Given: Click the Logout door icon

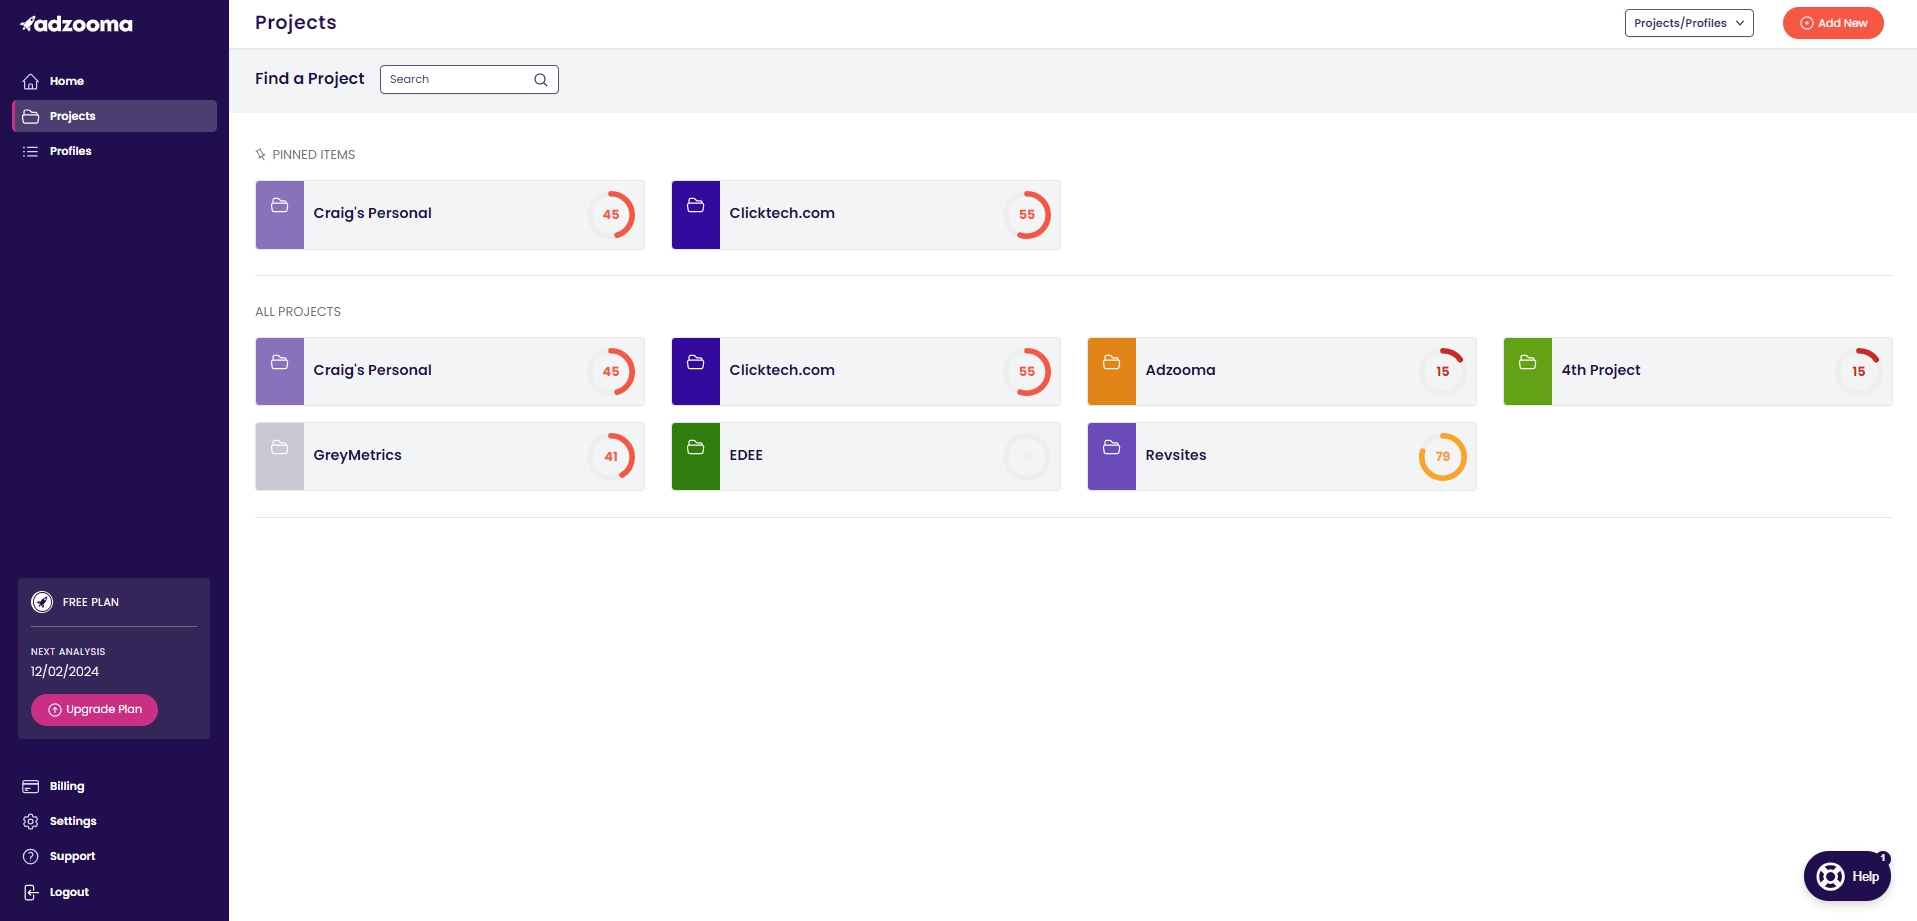Looking at the screenshot, I should [x=31, y=892].
